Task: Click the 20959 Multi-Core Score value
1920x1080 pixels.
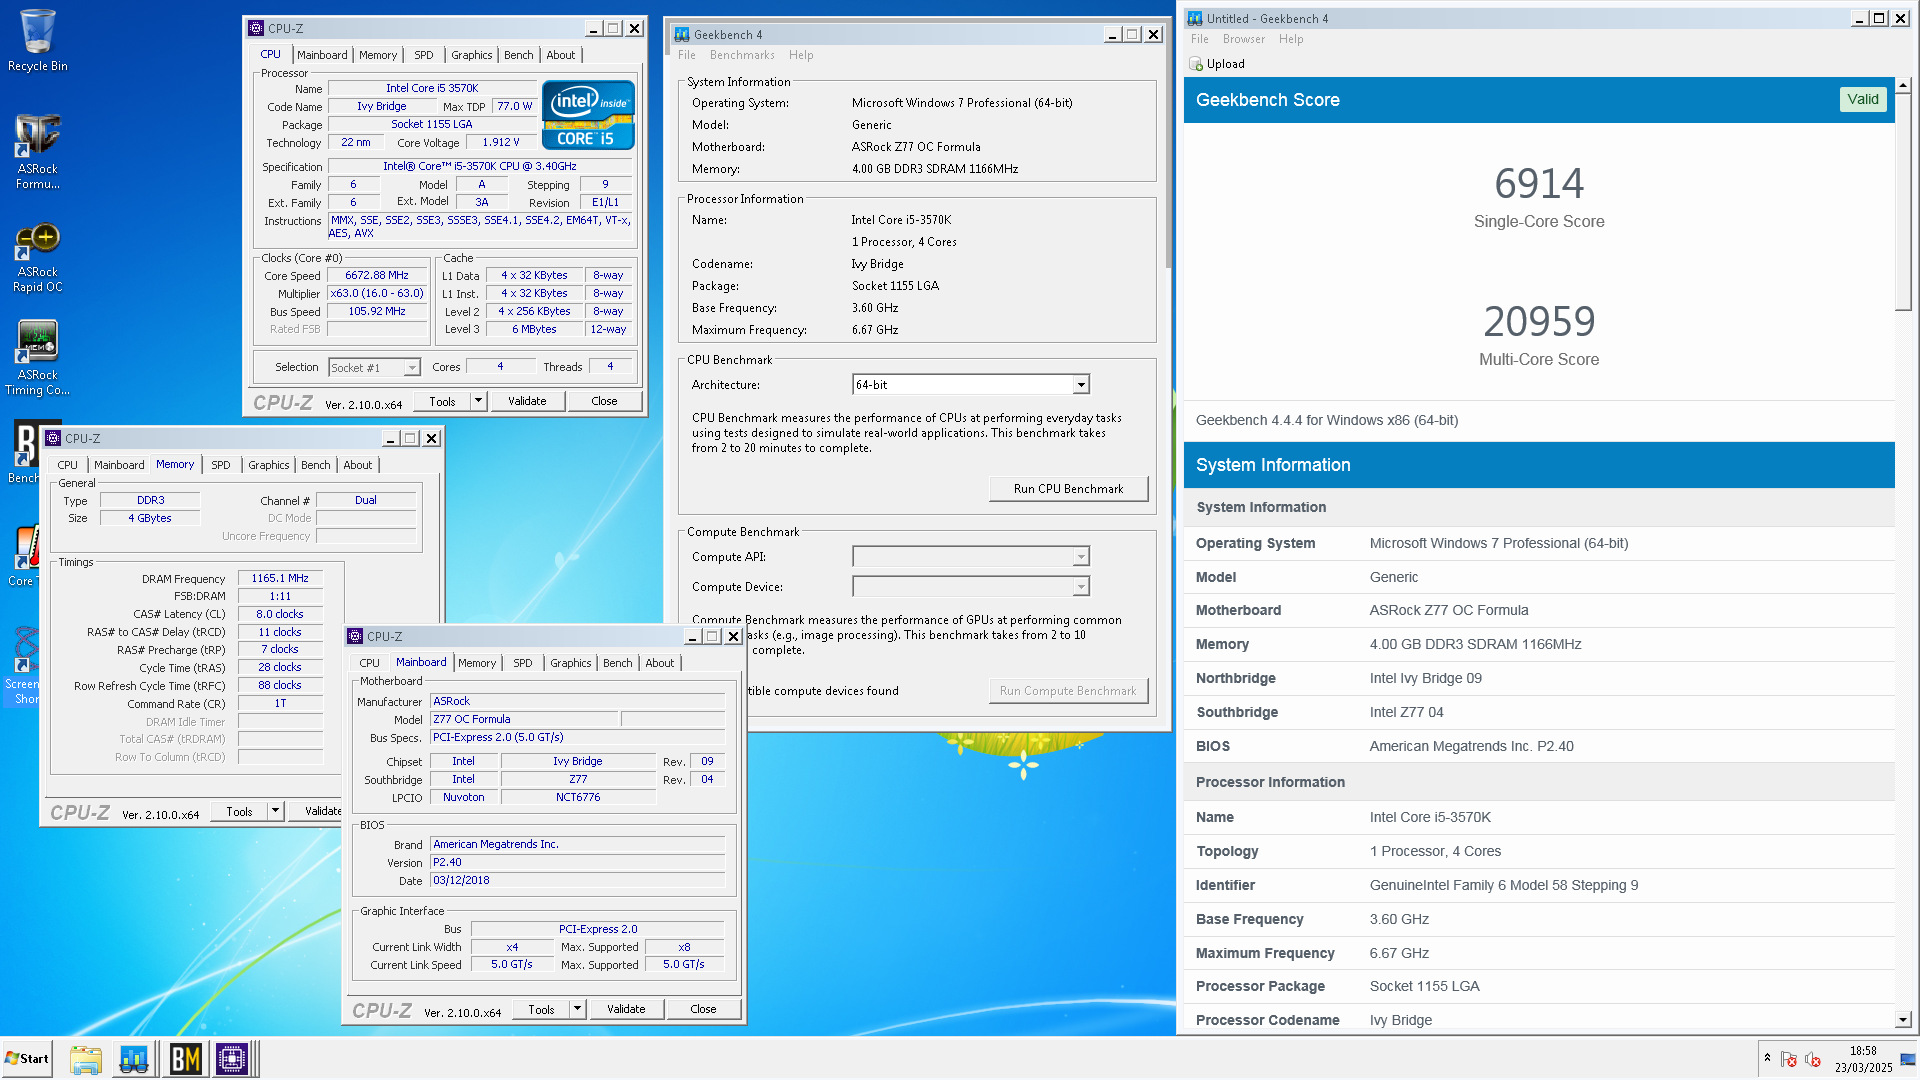Action: point(1539,322)
